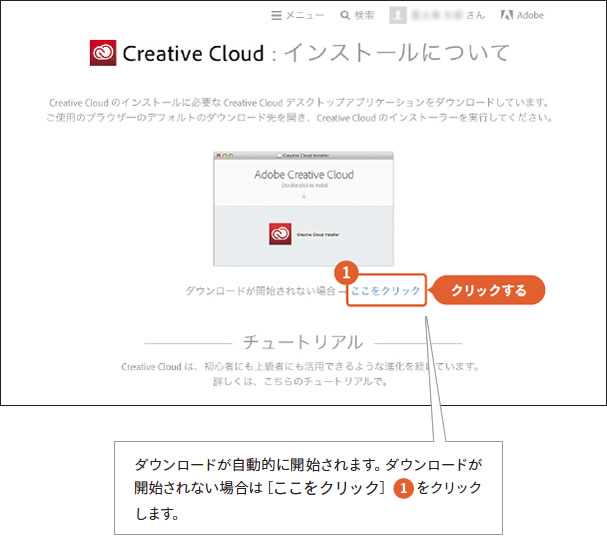Click the installer app icon inside the thumbnail
Viewport: 607px width, 536px height.
point(280,234)
